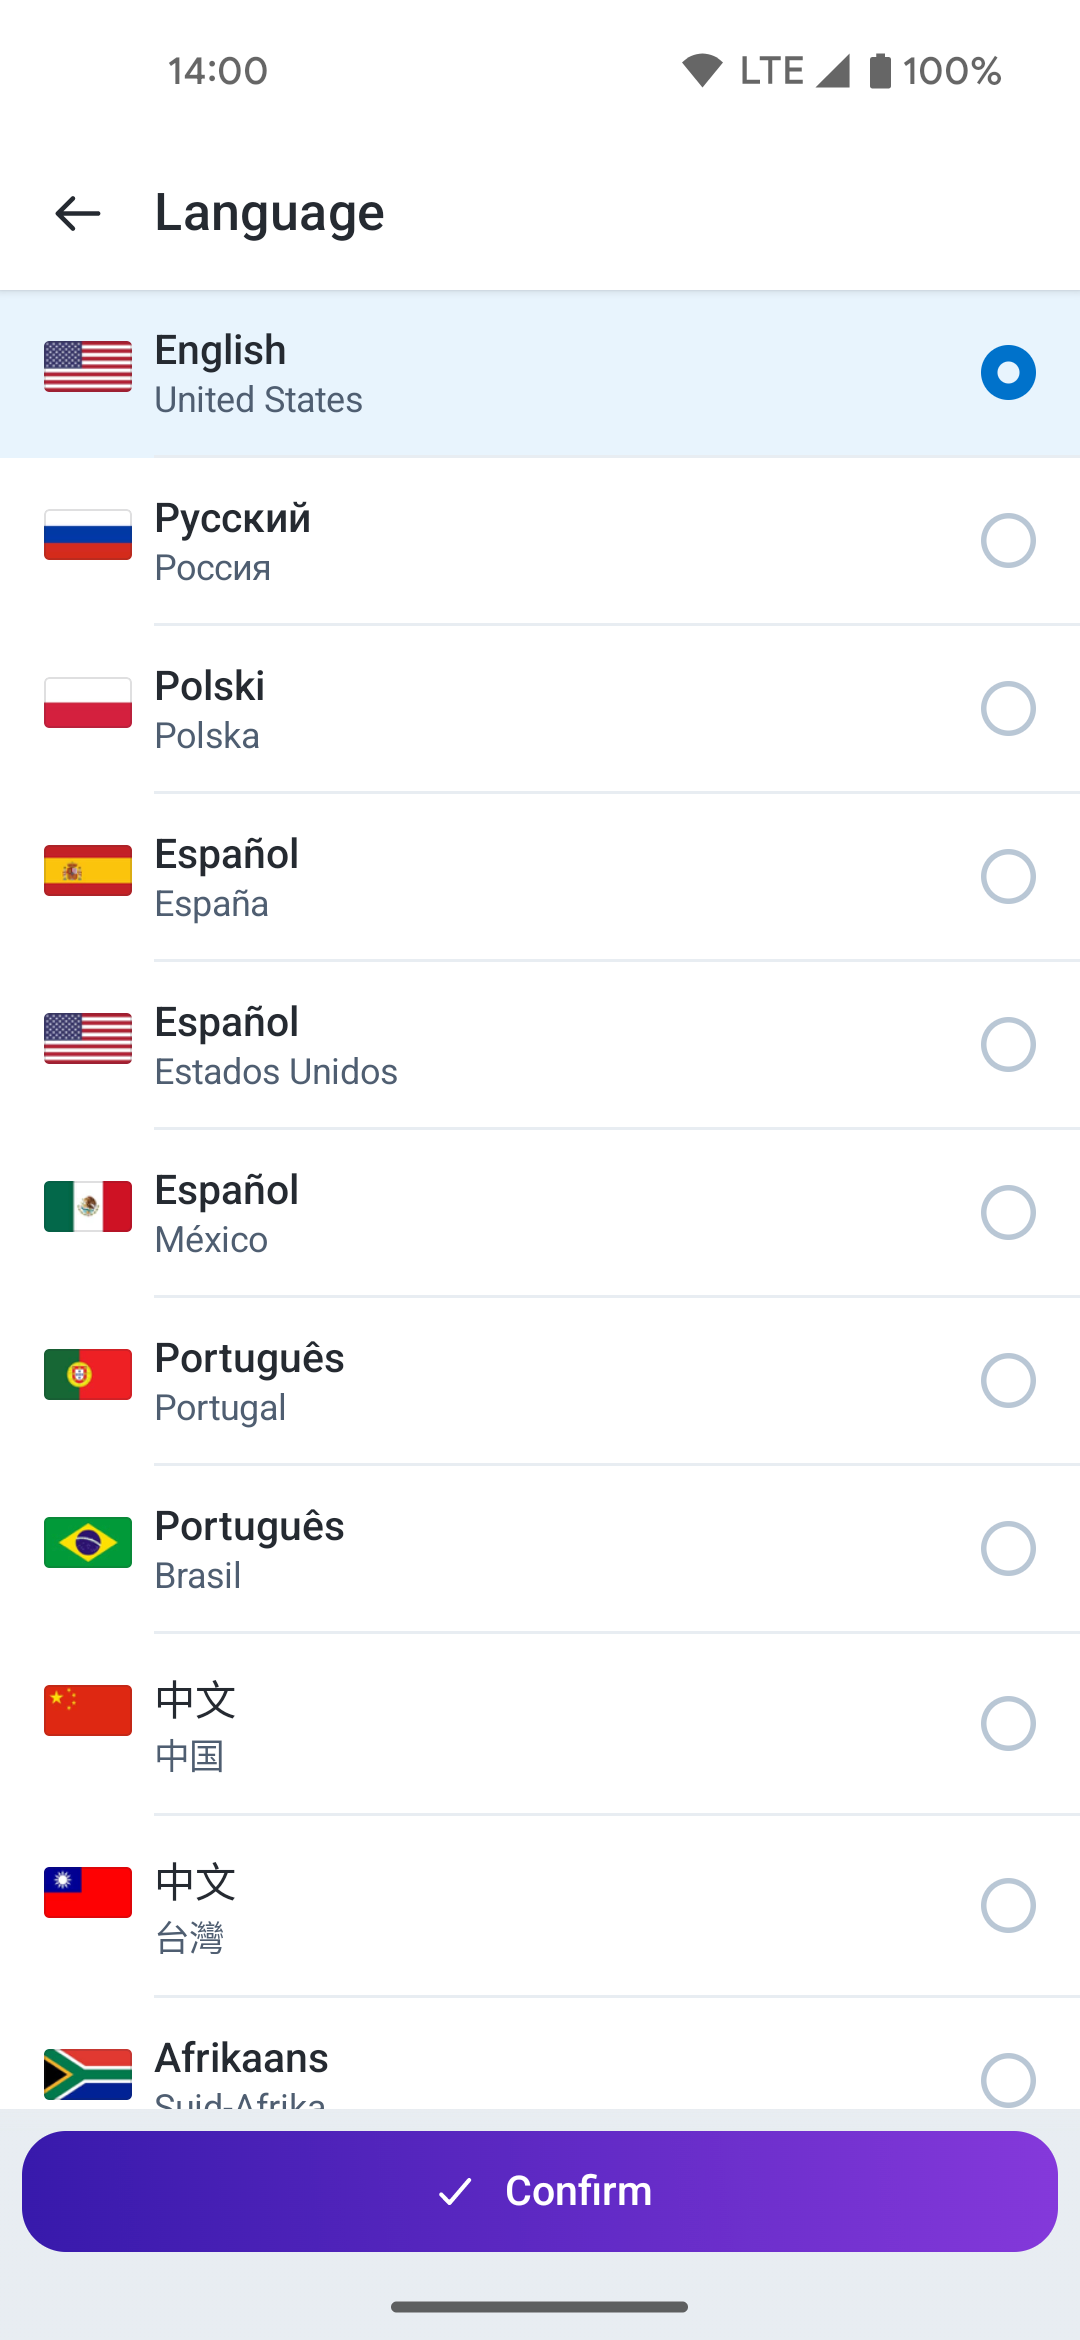Tap the Brazil flag icon
The width and height of the screenshot is (1080, 2340).
click(88, 1543)
